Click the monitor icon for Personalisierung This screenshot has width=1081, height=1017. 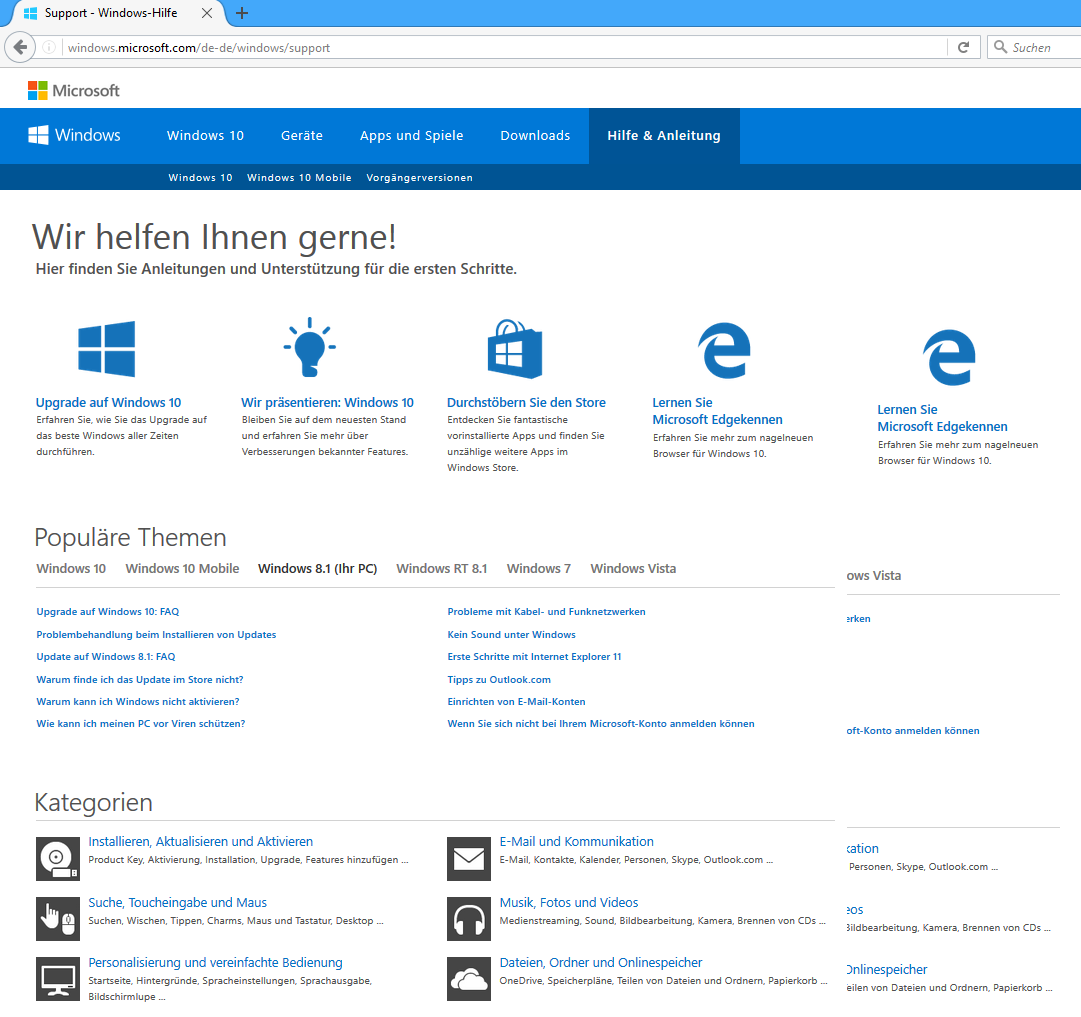point(58,979)
